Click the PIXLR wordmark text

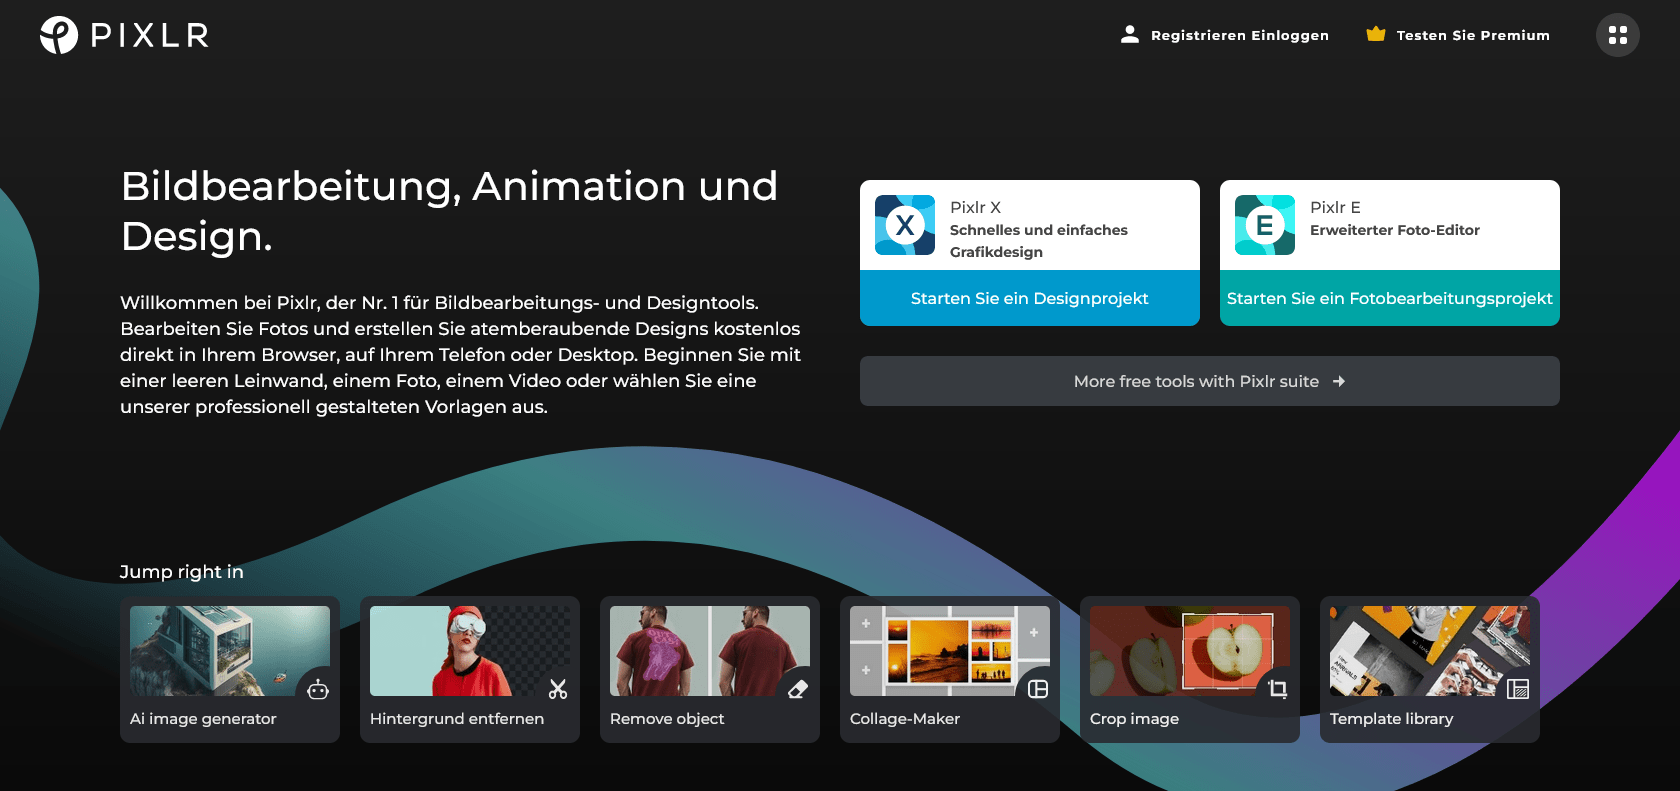point(150,36)
